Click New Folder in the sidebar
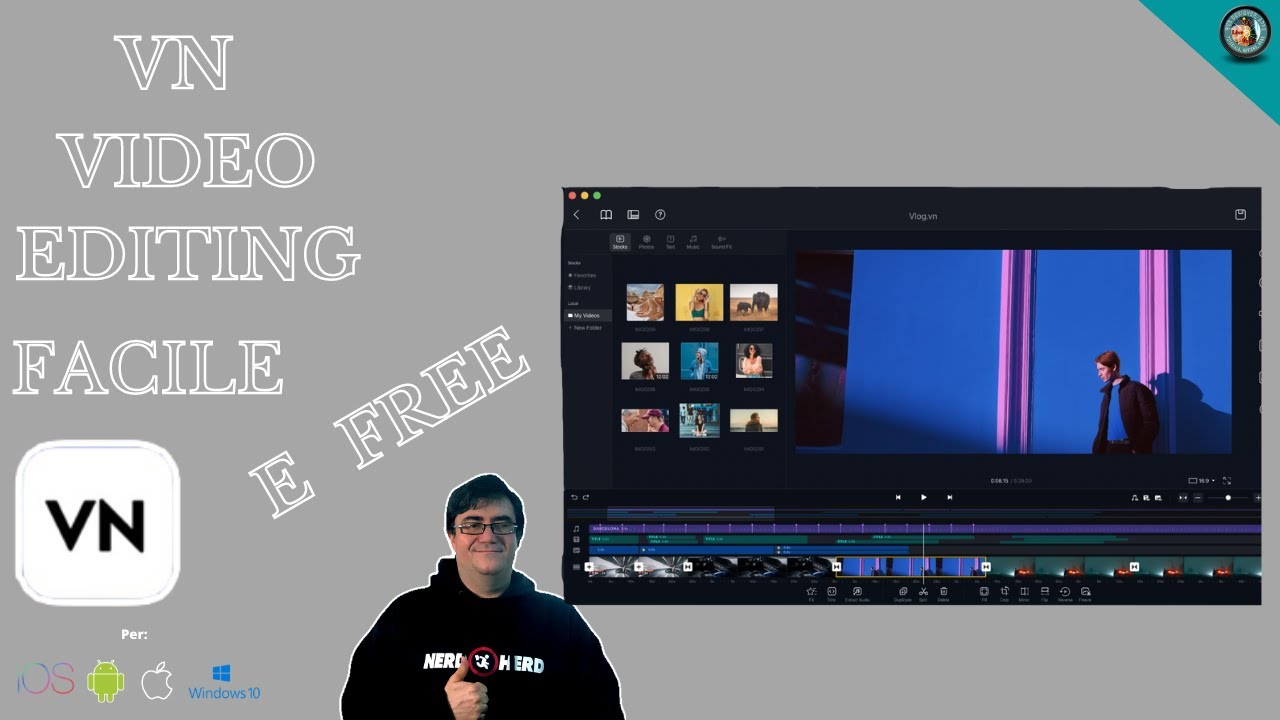1280x720 pixels. pyautogui.click(x=585, y=328)
